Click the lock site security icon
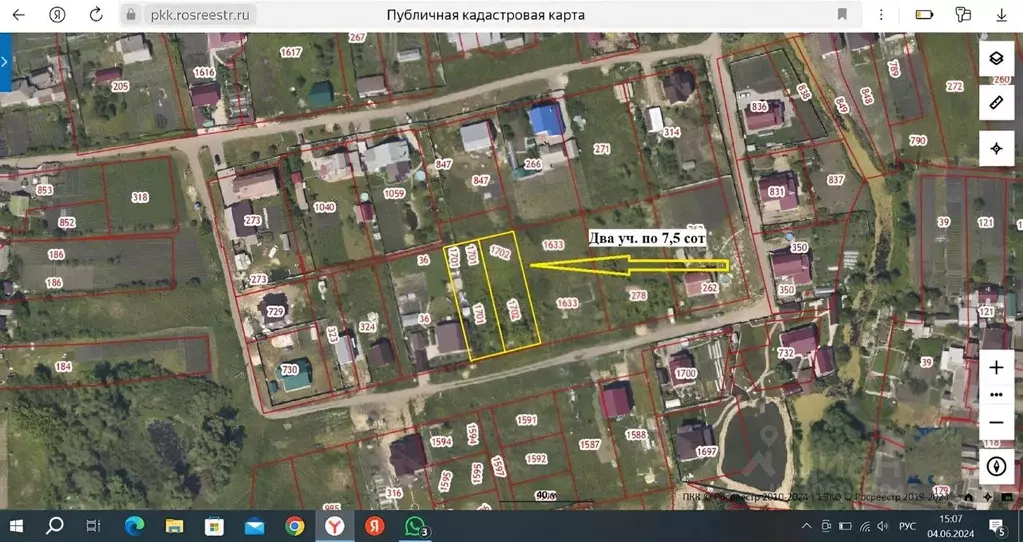 (x=131, y=14)
